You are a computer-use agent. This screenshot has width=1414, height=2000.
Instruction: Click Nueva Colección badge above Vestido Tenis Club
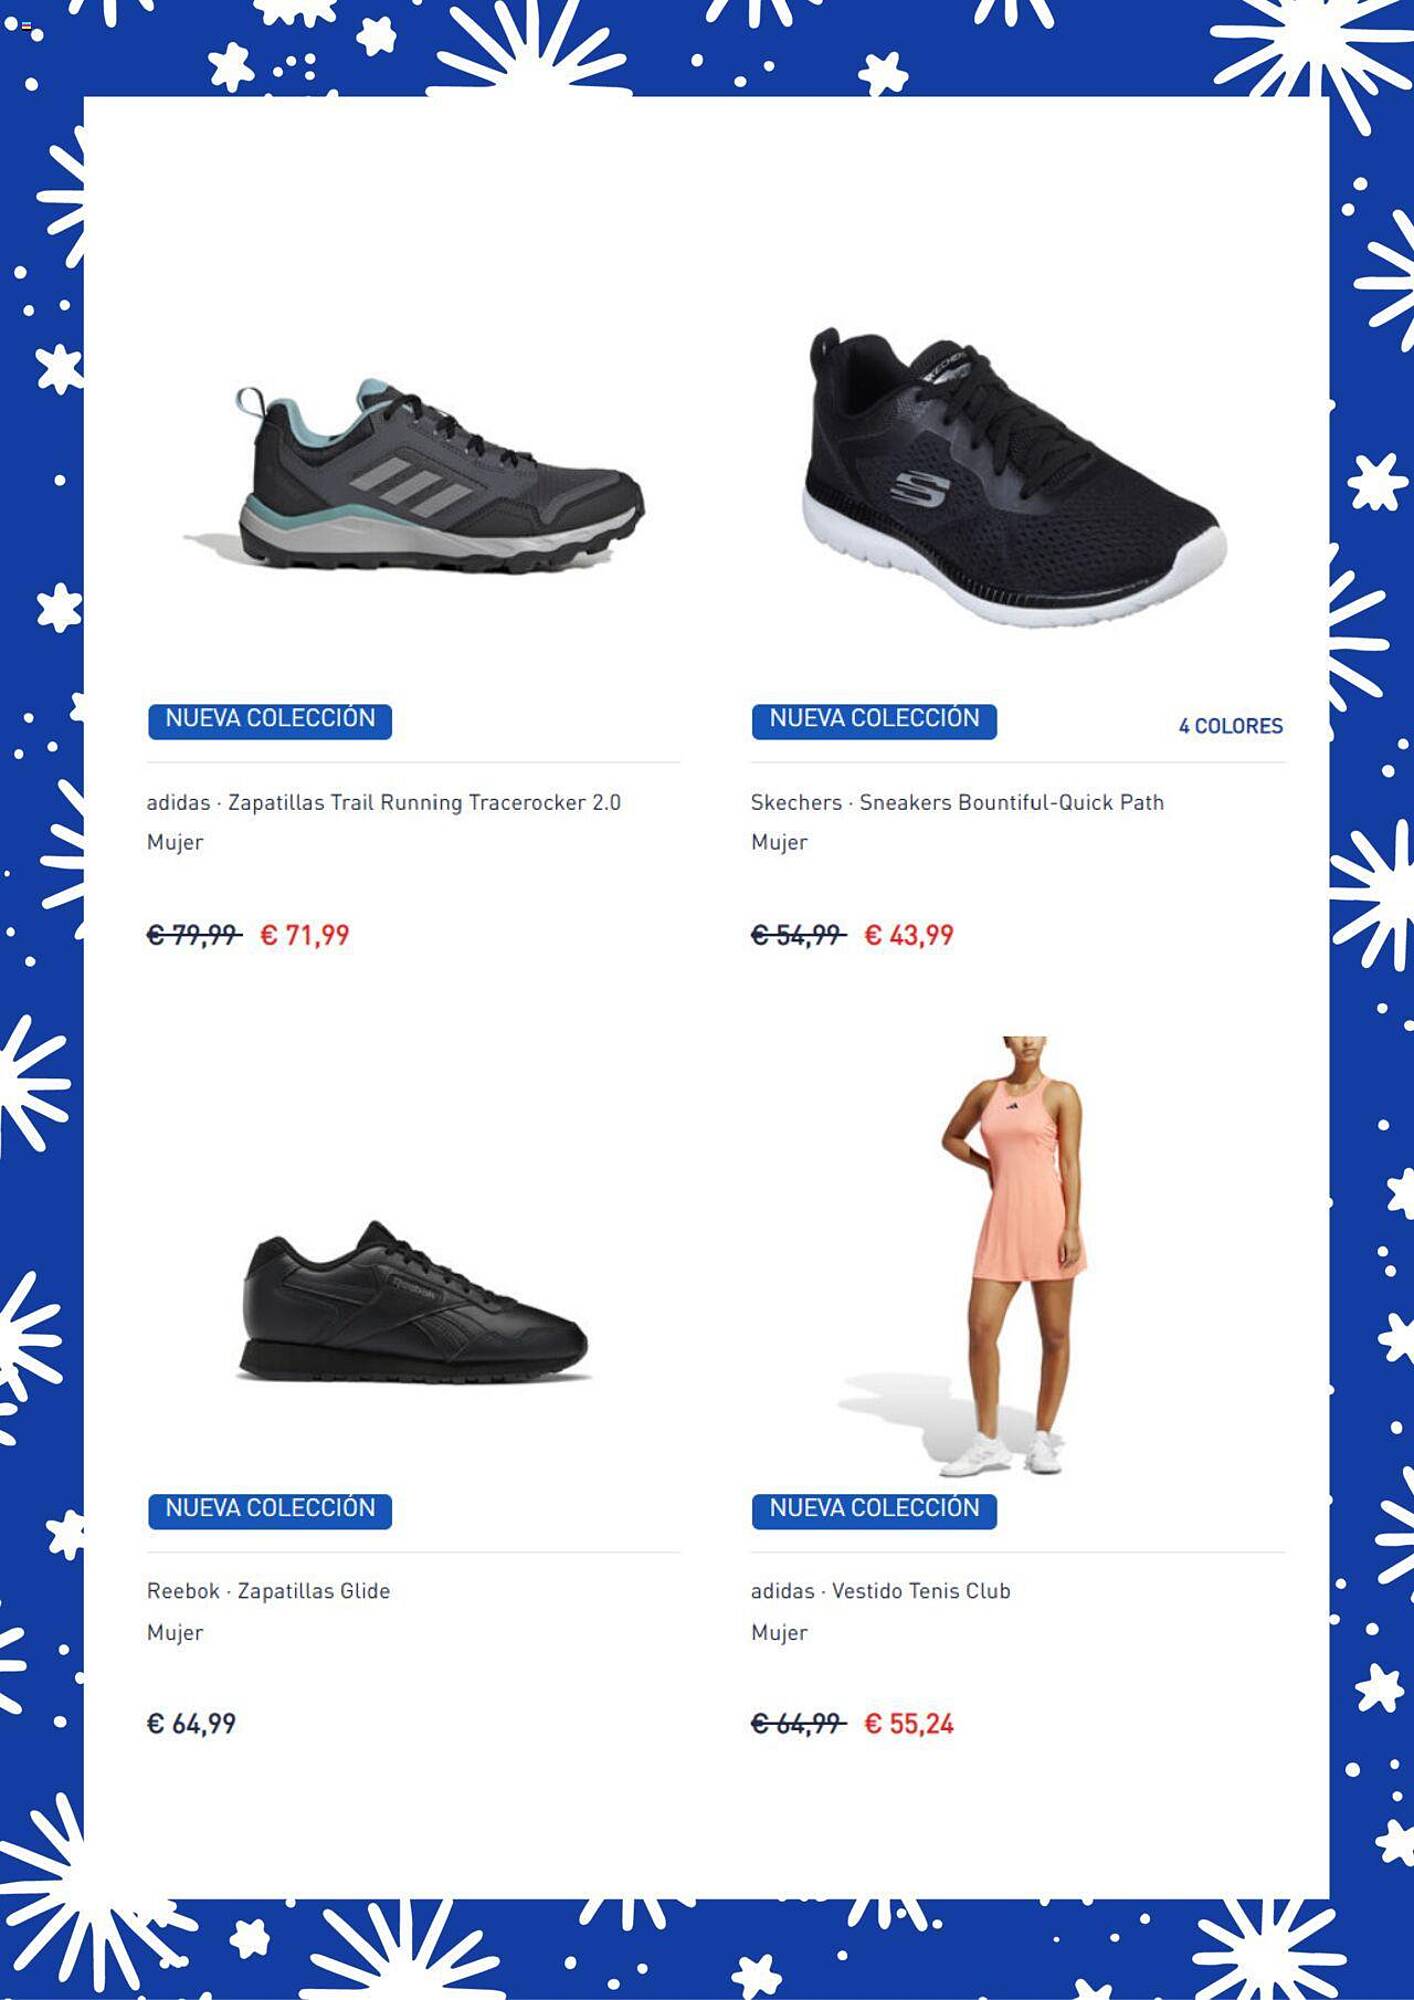(x=874, y=1510)
